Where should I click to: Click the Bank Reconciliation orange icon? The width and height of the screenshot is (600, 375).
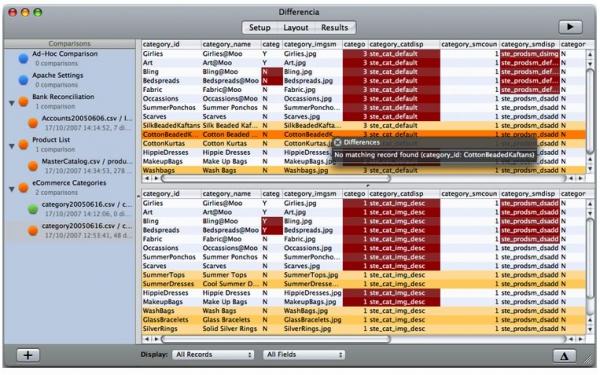click(x=23, y=101)
